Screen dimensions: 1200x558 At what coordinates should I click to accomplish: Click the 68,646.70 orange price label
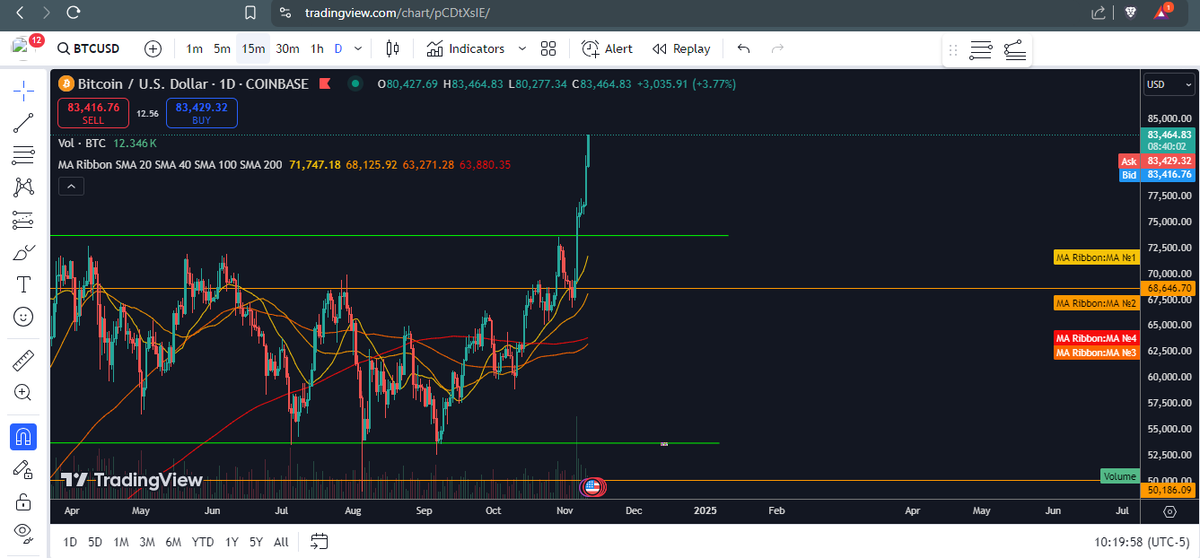(1167, 288)
